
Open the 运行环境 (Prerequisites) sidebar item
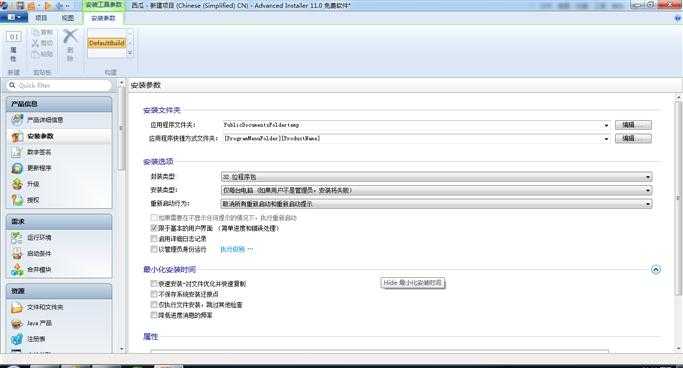[x=59, y=237]
